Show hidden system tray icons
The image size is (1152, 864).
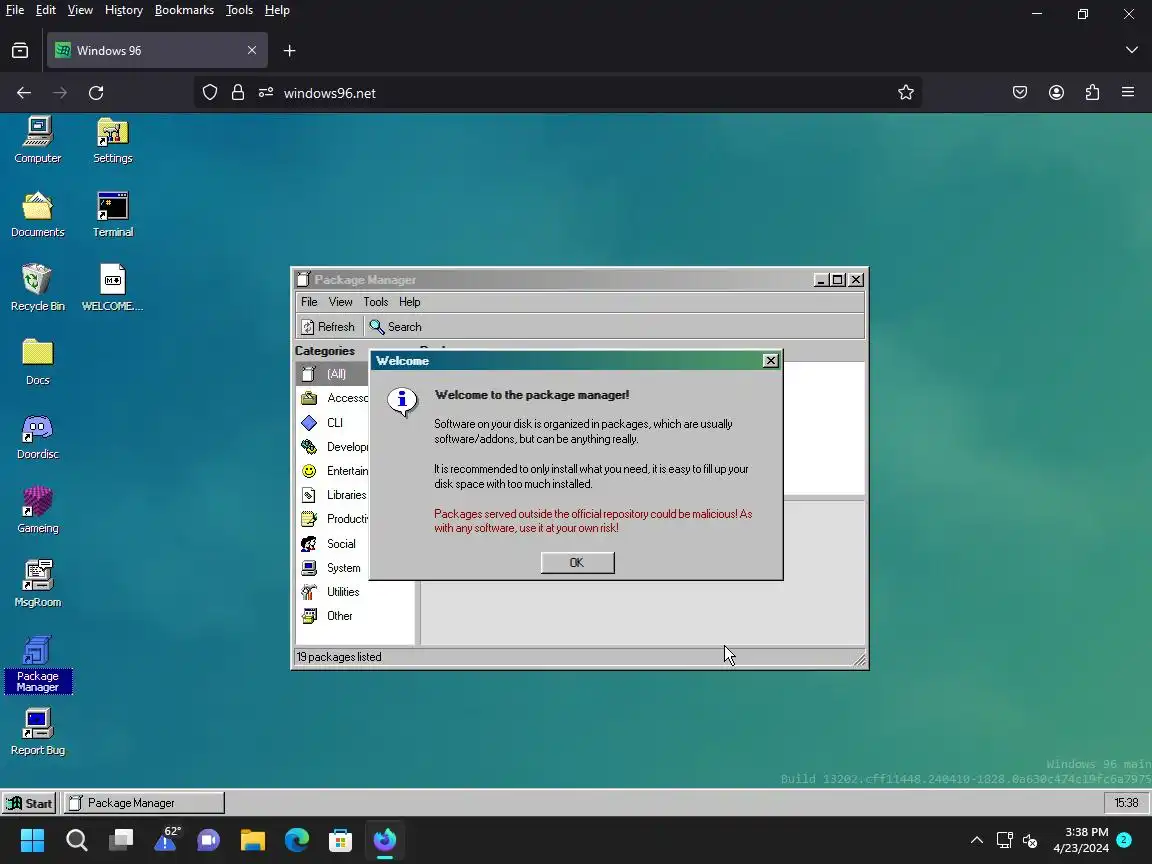(976, 840)
